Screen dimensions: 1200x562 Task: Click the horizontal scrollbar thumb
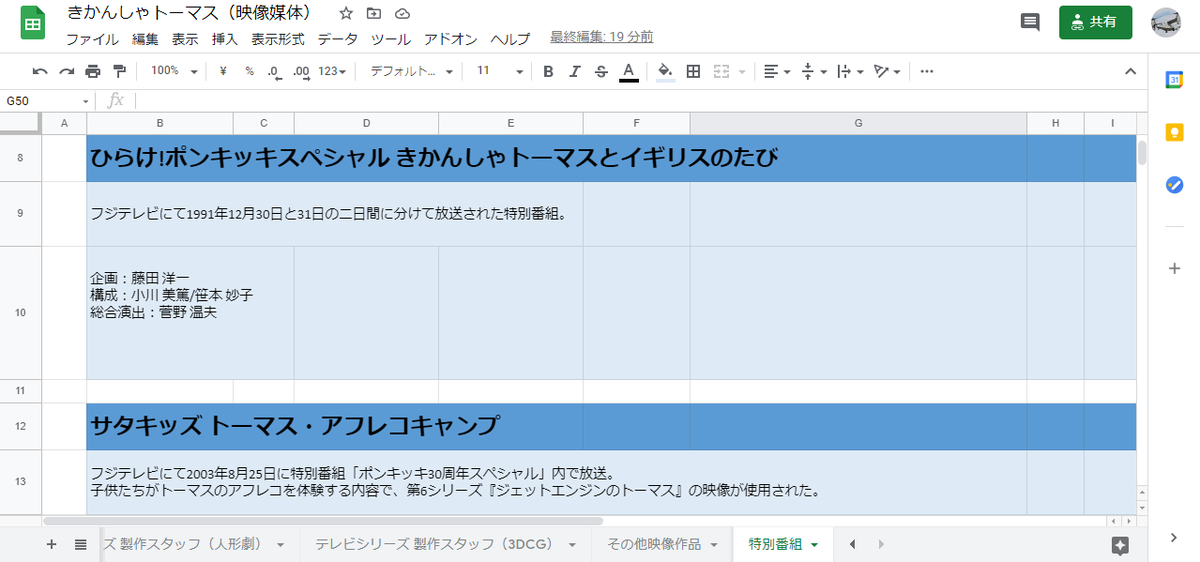[x=323, y=521]
